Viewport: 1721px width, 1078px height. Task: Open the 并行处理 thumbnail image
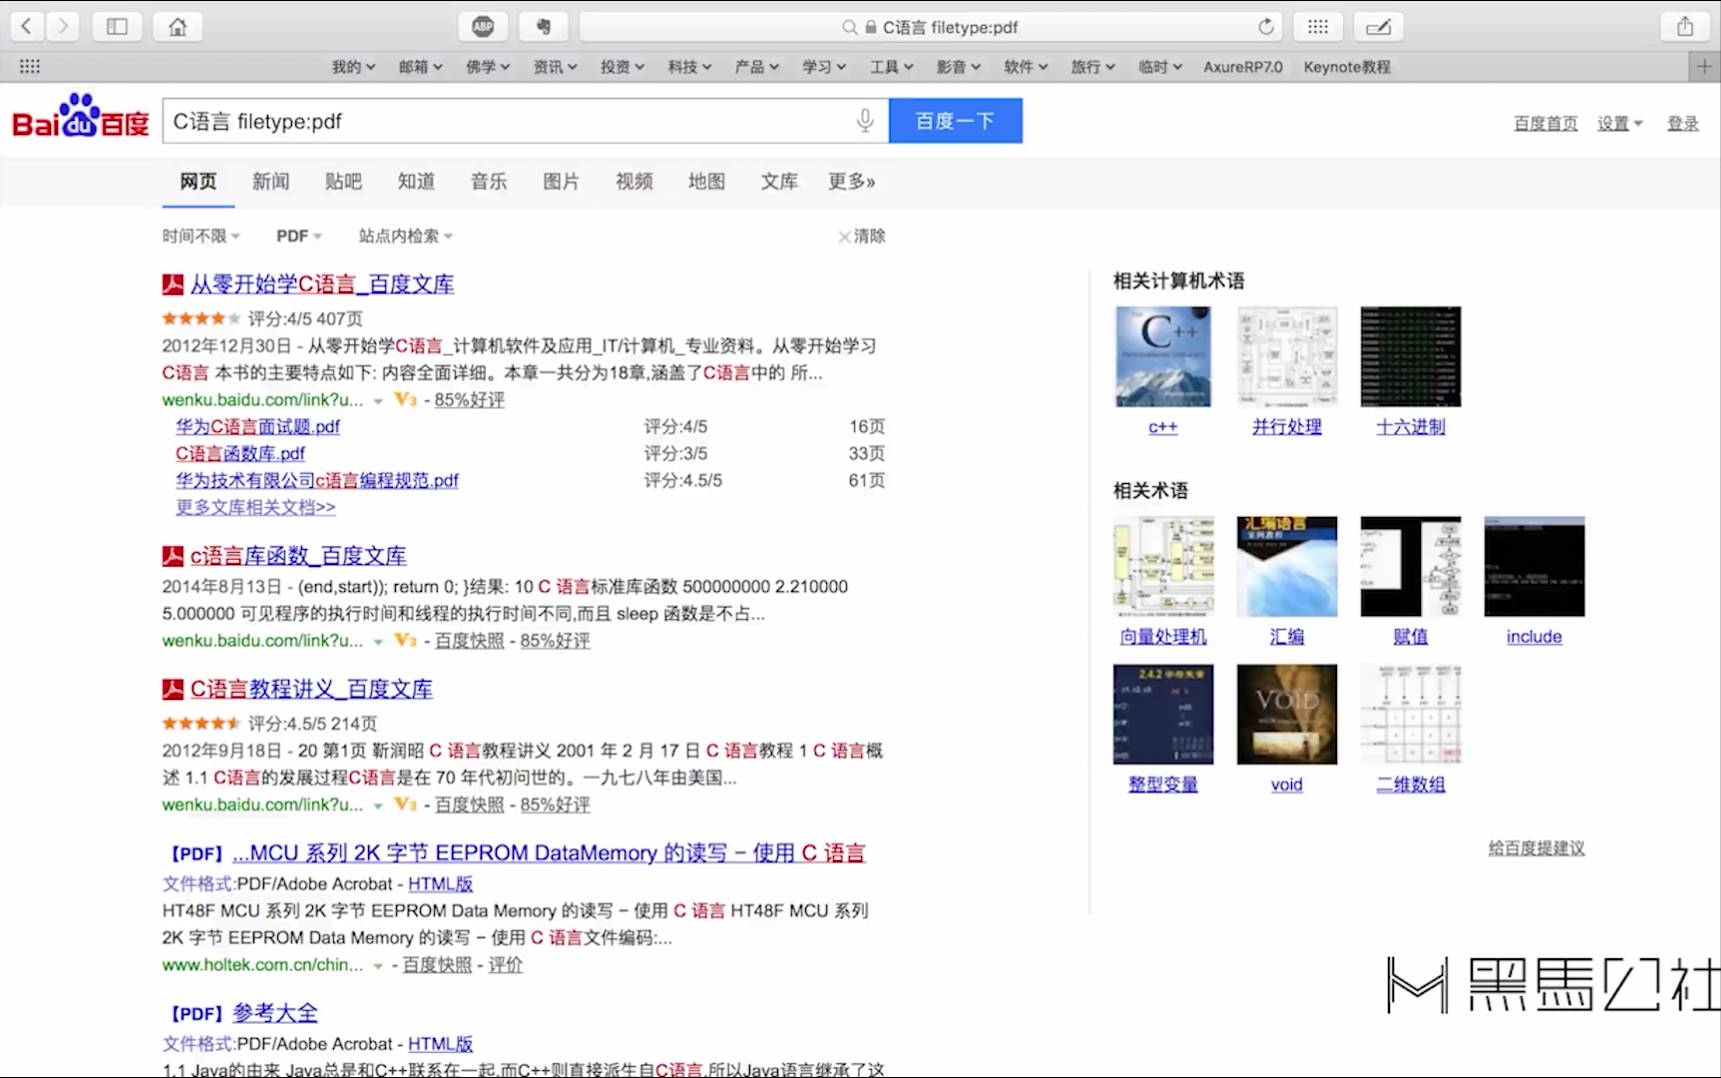(x=1287, y=357)
